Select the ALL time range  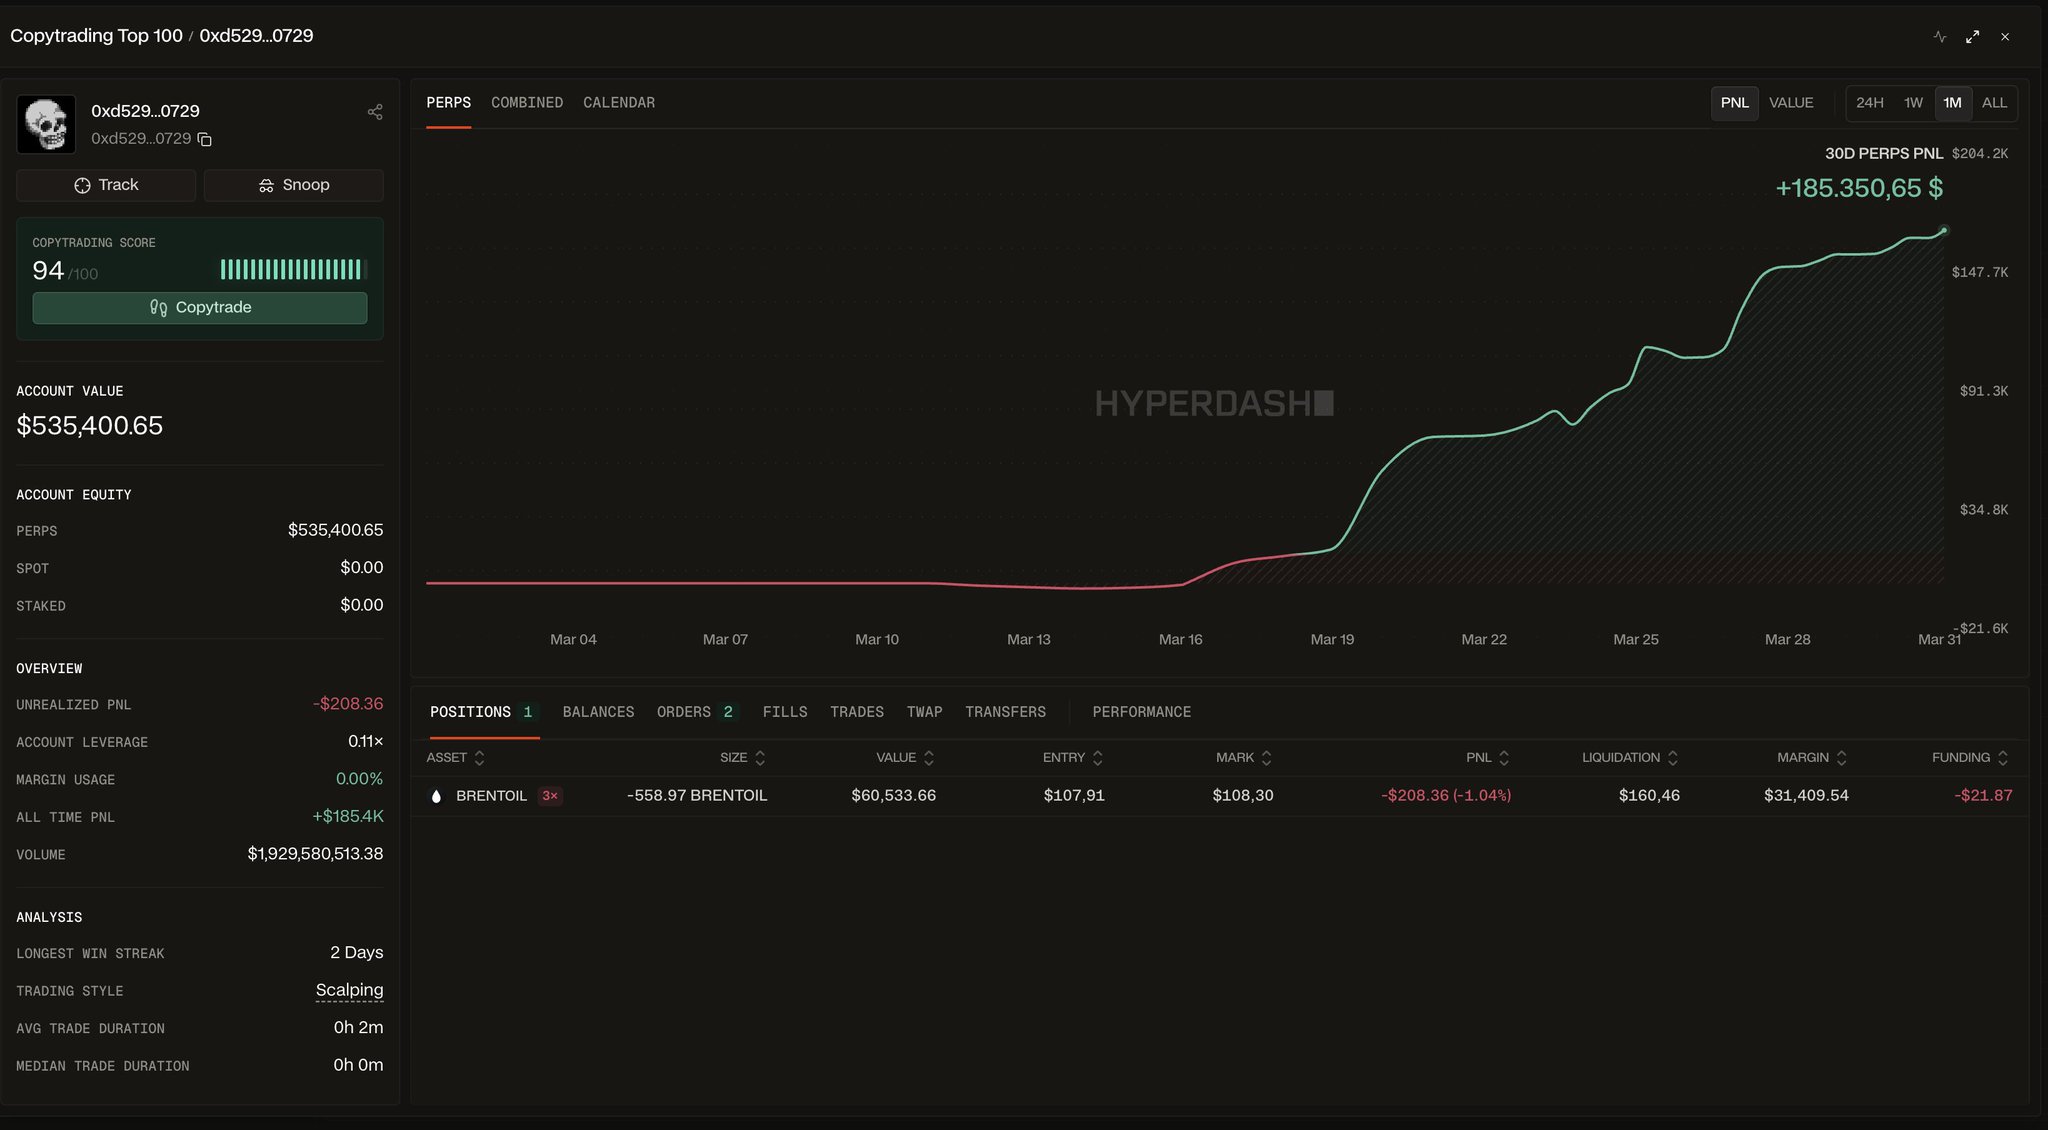pyautogui.click(x=1994, y=103)
